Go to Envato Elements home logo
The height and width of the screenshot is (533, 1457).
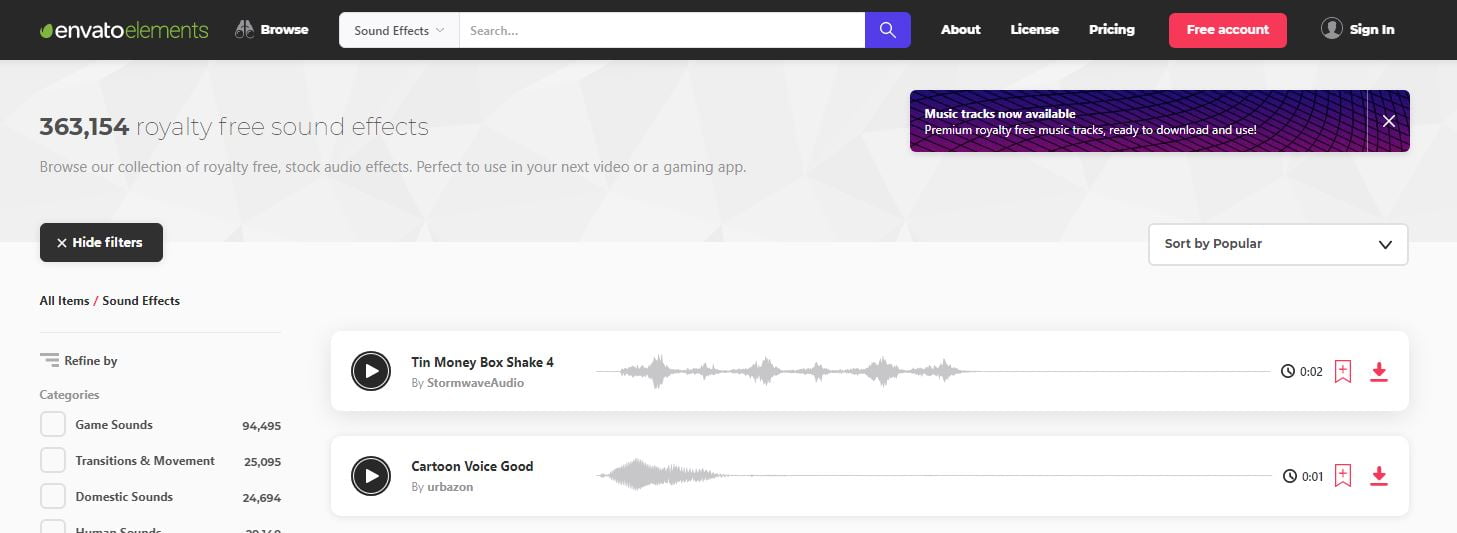[124, 30]
